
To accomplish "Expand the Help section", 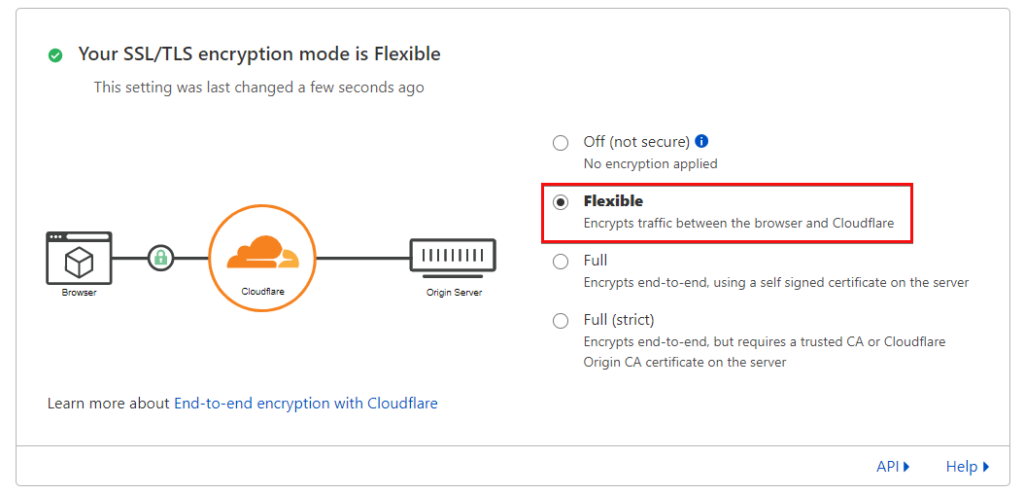I will (967, 466).
